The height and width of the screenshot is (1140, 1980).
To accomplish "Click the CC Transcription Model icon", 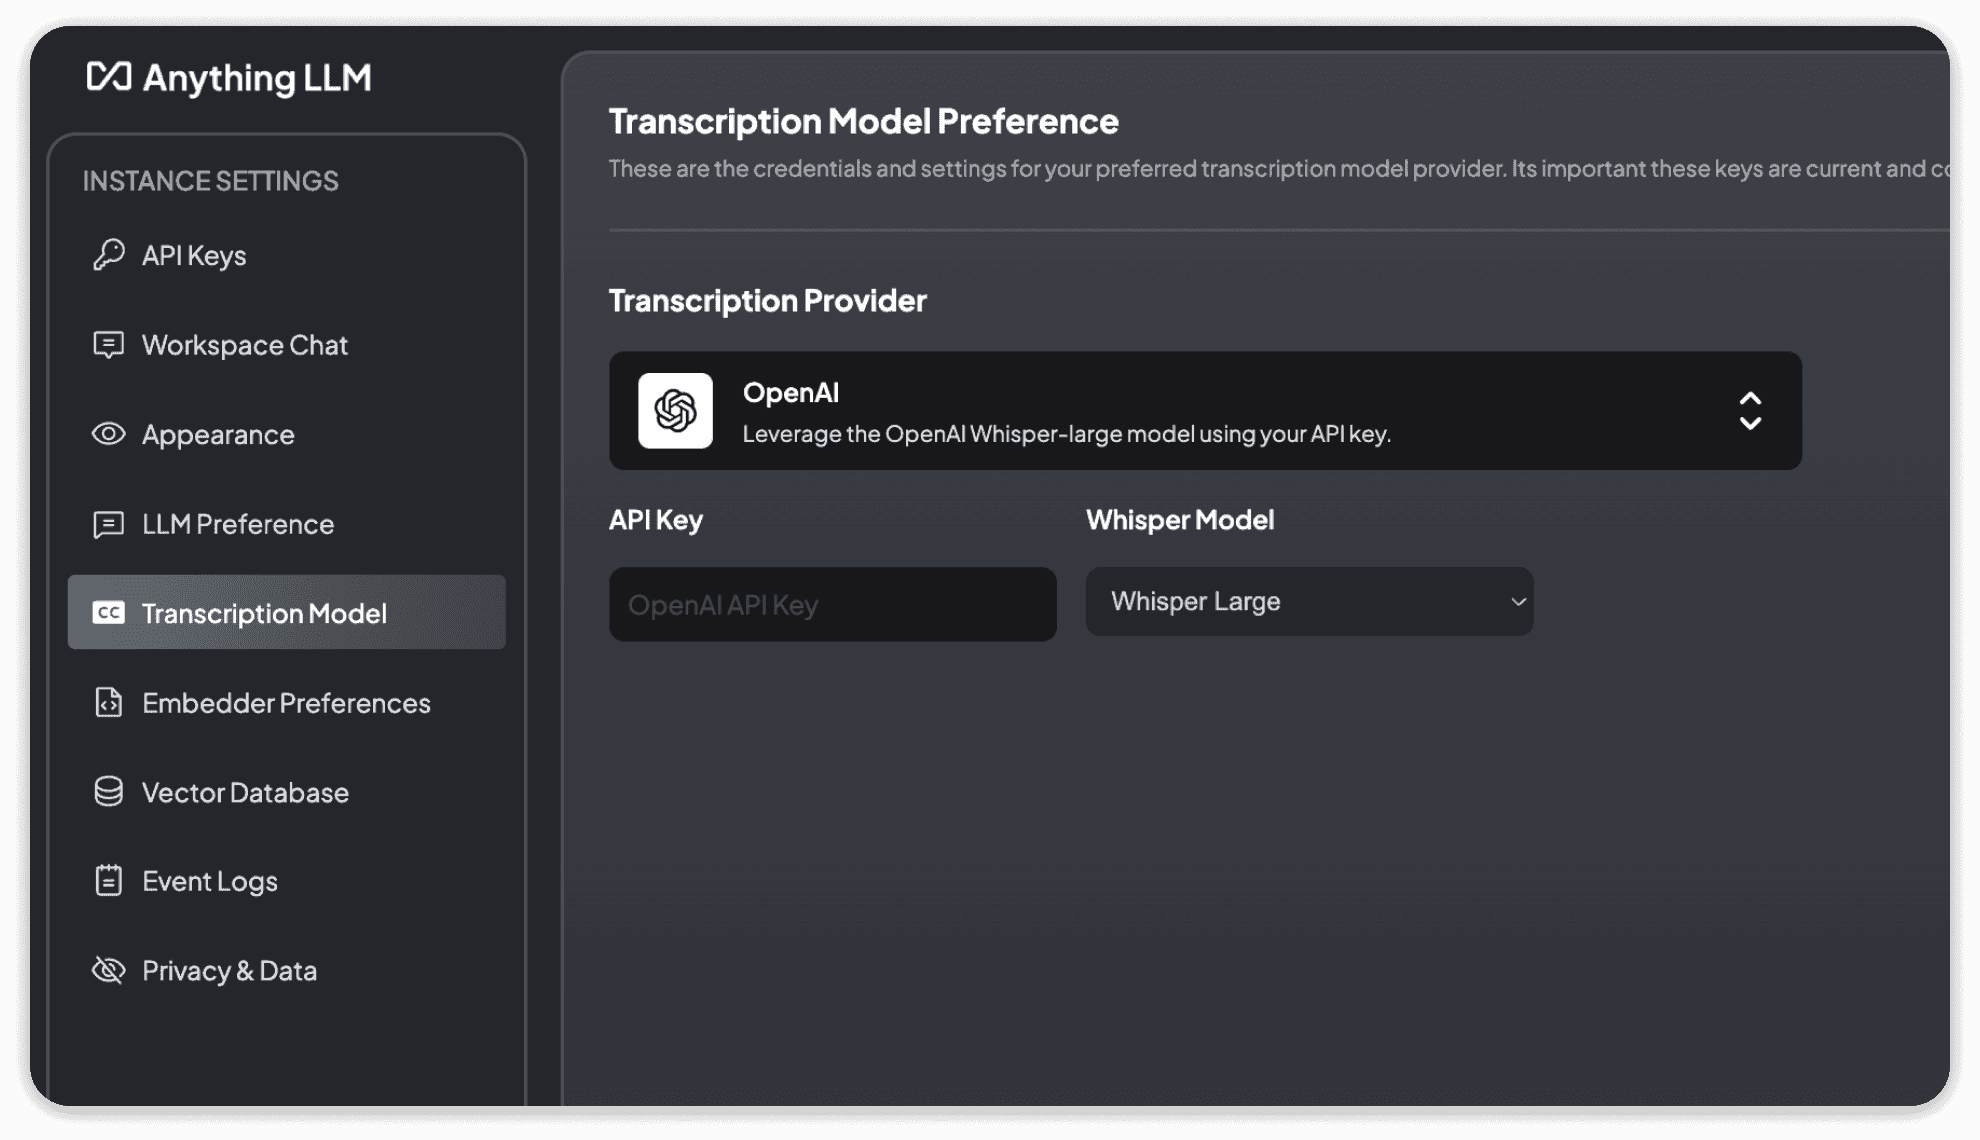I will point(109,613).
